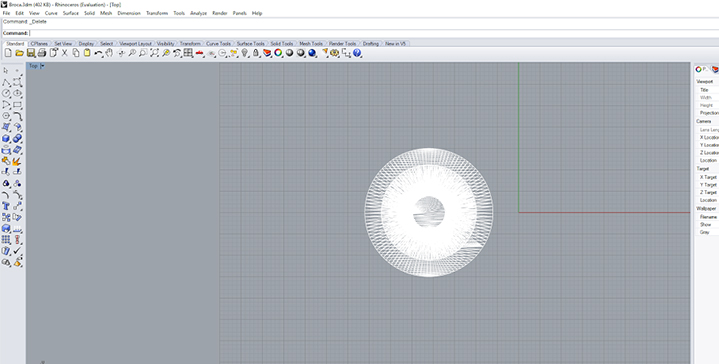Click the Explode orange burst icon

17,161
